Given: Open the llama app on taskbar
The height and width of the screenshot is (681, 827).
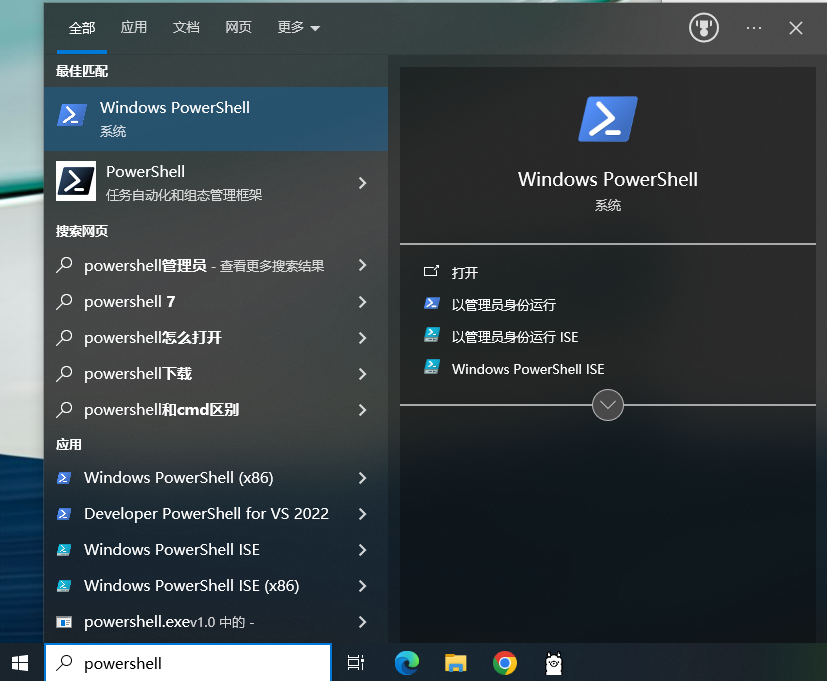Looking at the screenshot, I should 553,663.
